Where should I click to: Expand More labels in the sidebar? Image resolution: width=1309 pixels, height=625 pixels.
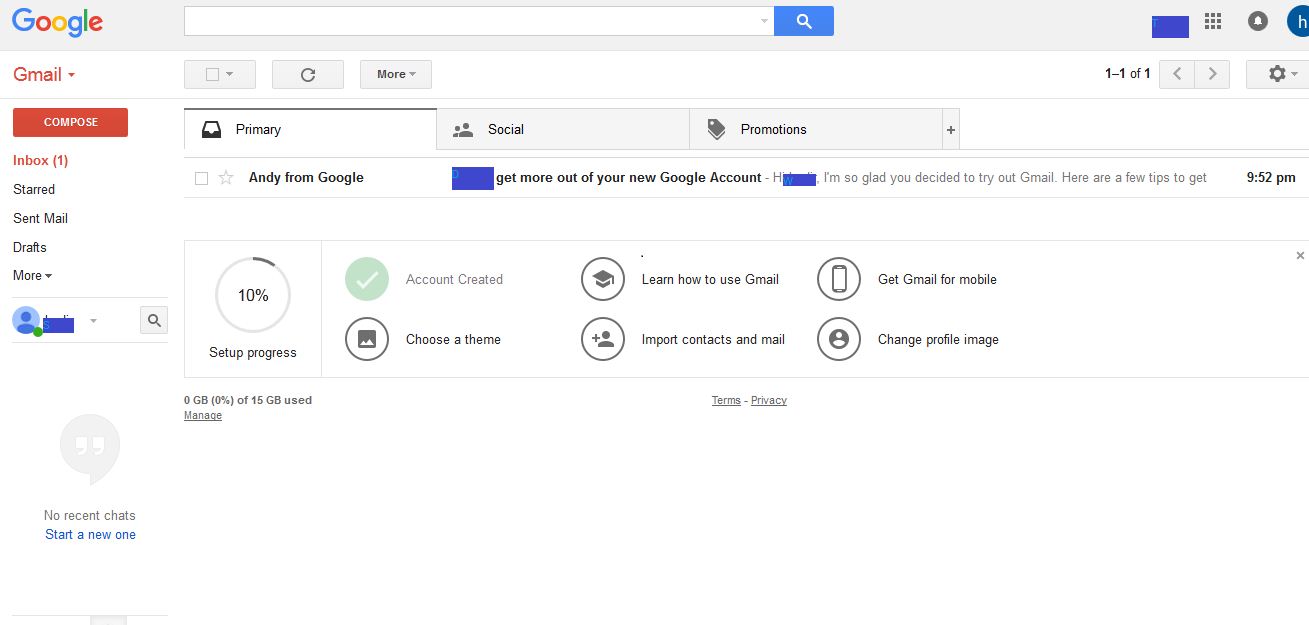pos(32,276)
